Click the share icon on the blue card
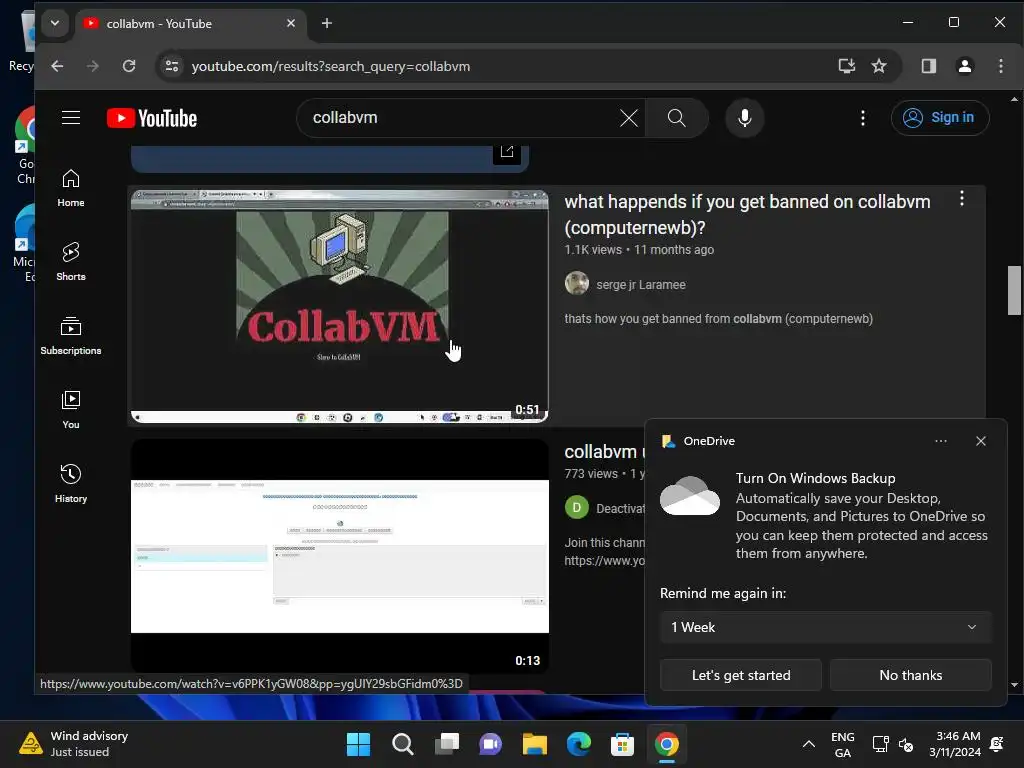Screen dimensions: 1024x768 (x=507, y=152)
